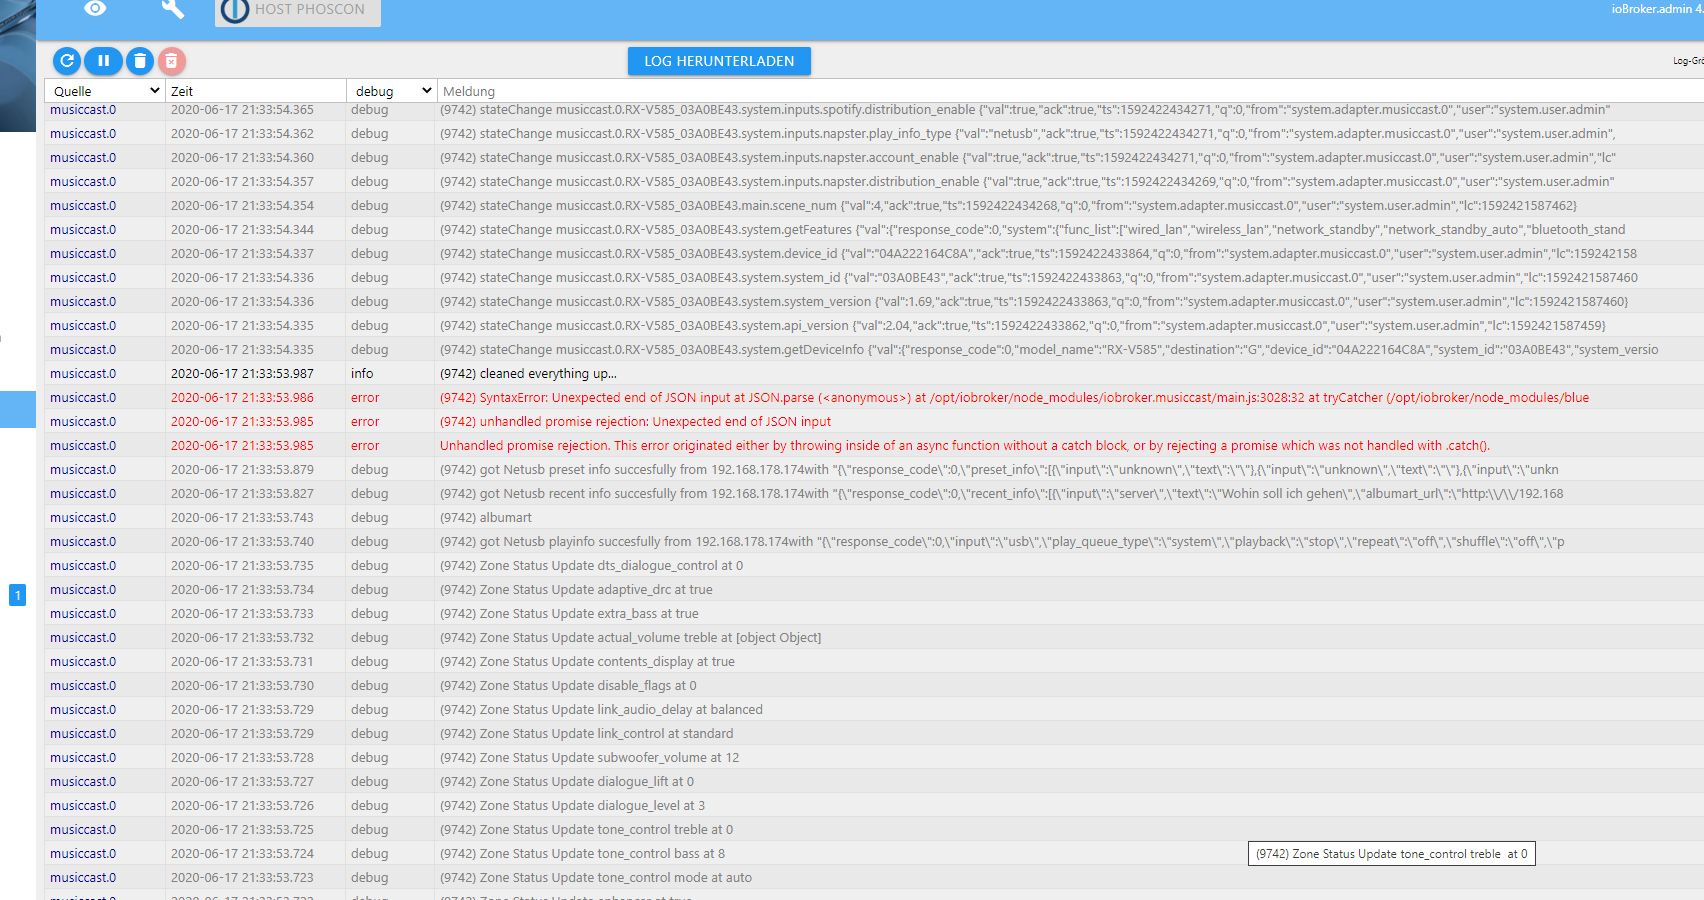Click 'link_audio_delay at balanced' message
This screenshot has width=1704, height=900.
click(x=601, y=710)
